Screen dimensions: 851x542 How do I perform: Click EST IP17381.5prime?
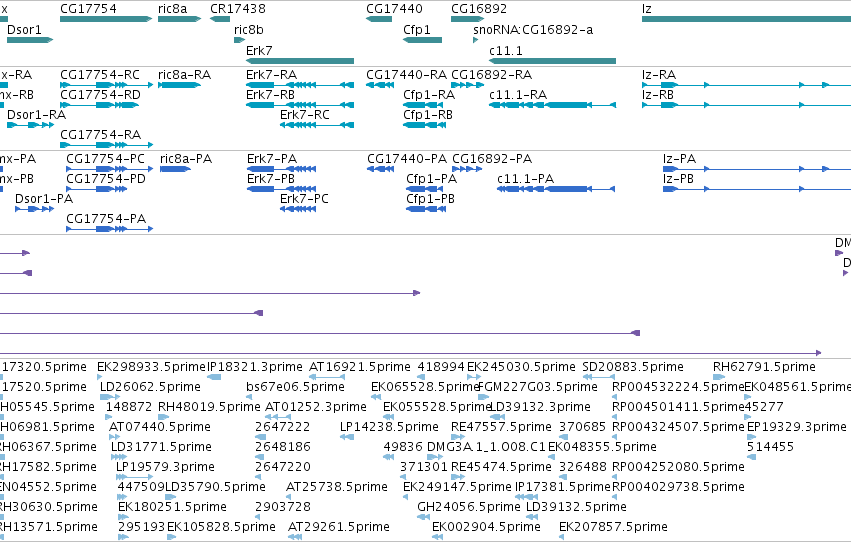(527, 497)
